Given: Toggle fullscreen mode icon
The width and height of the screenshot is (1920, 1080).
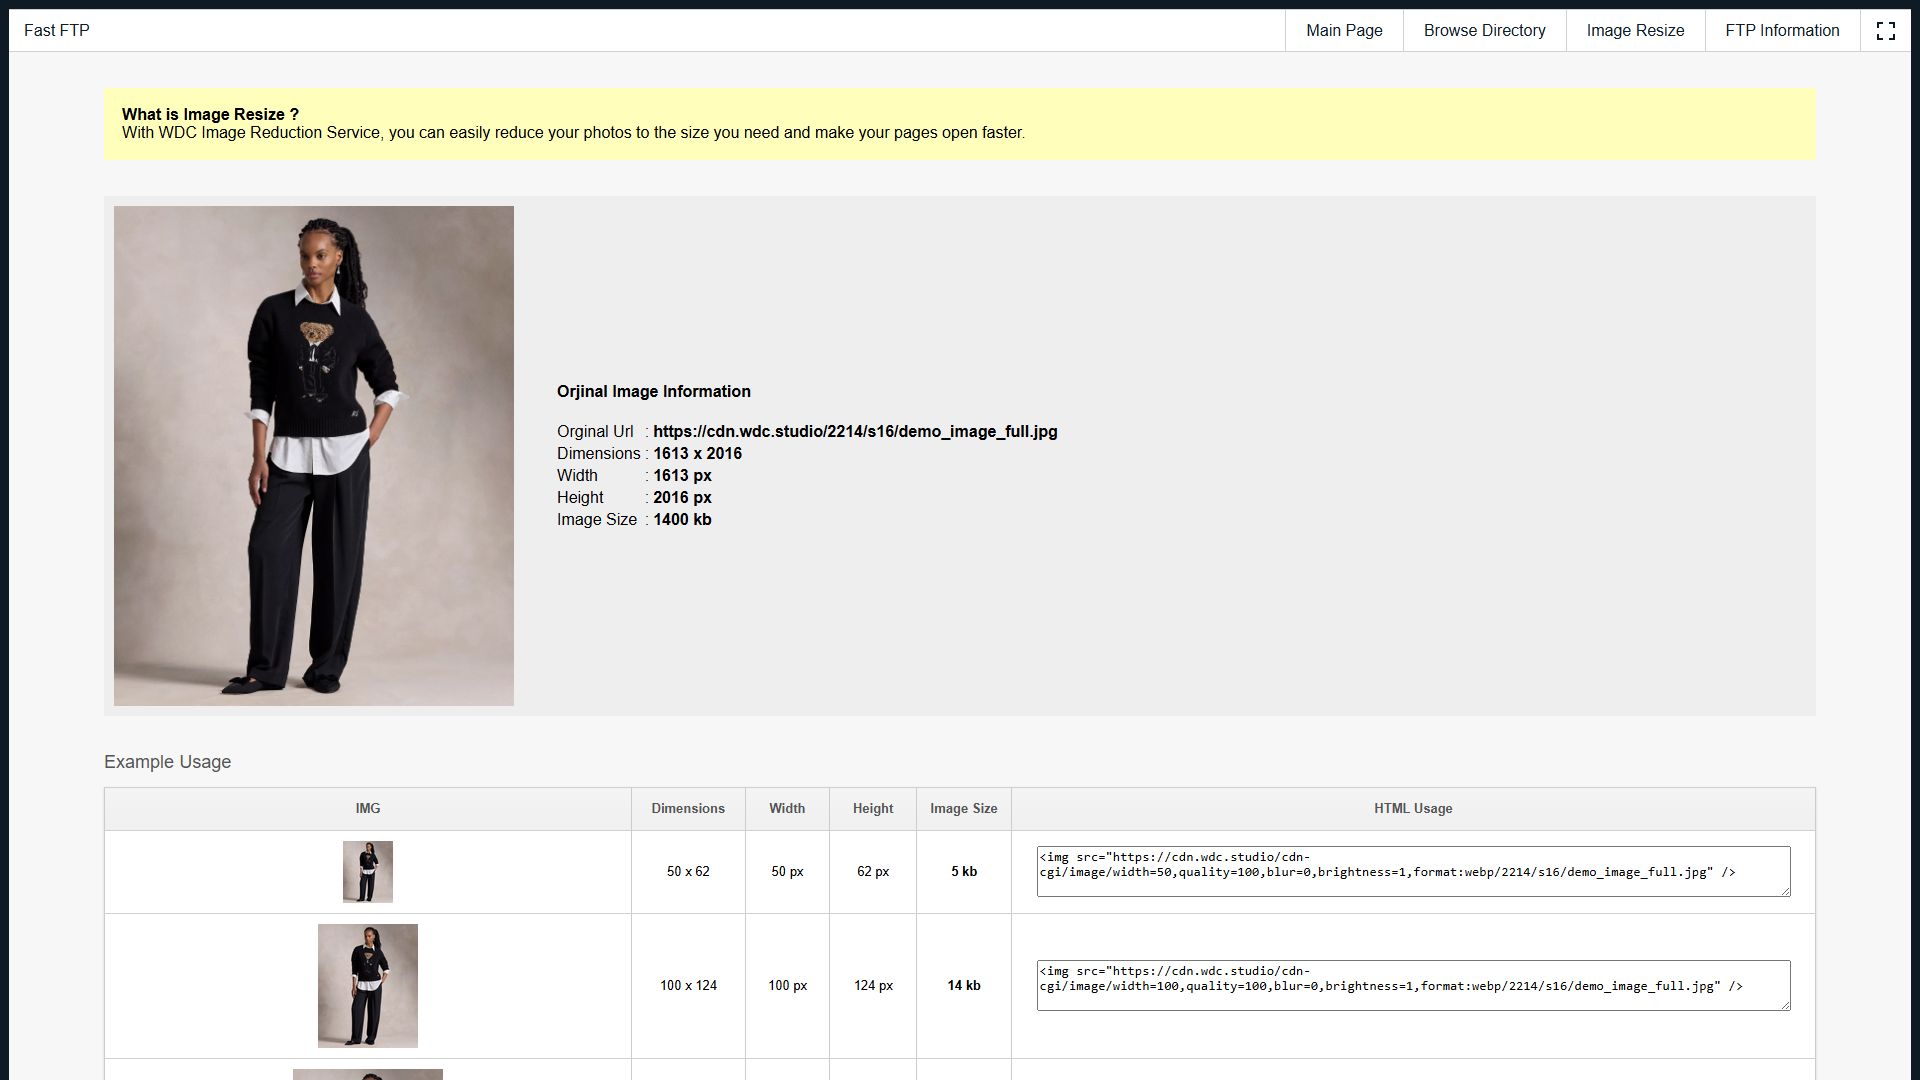Looking at the screenshot, I should pos(1885,31).
